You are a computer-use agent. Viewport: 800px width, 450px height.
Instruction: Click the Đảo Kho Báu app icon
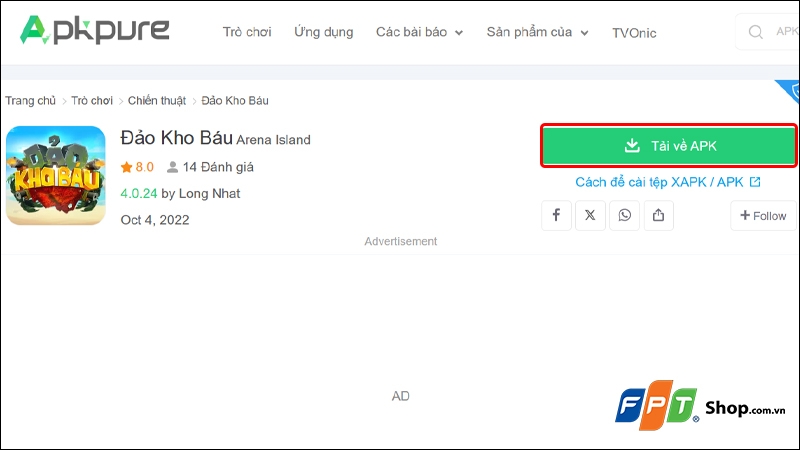pos(56,176)
